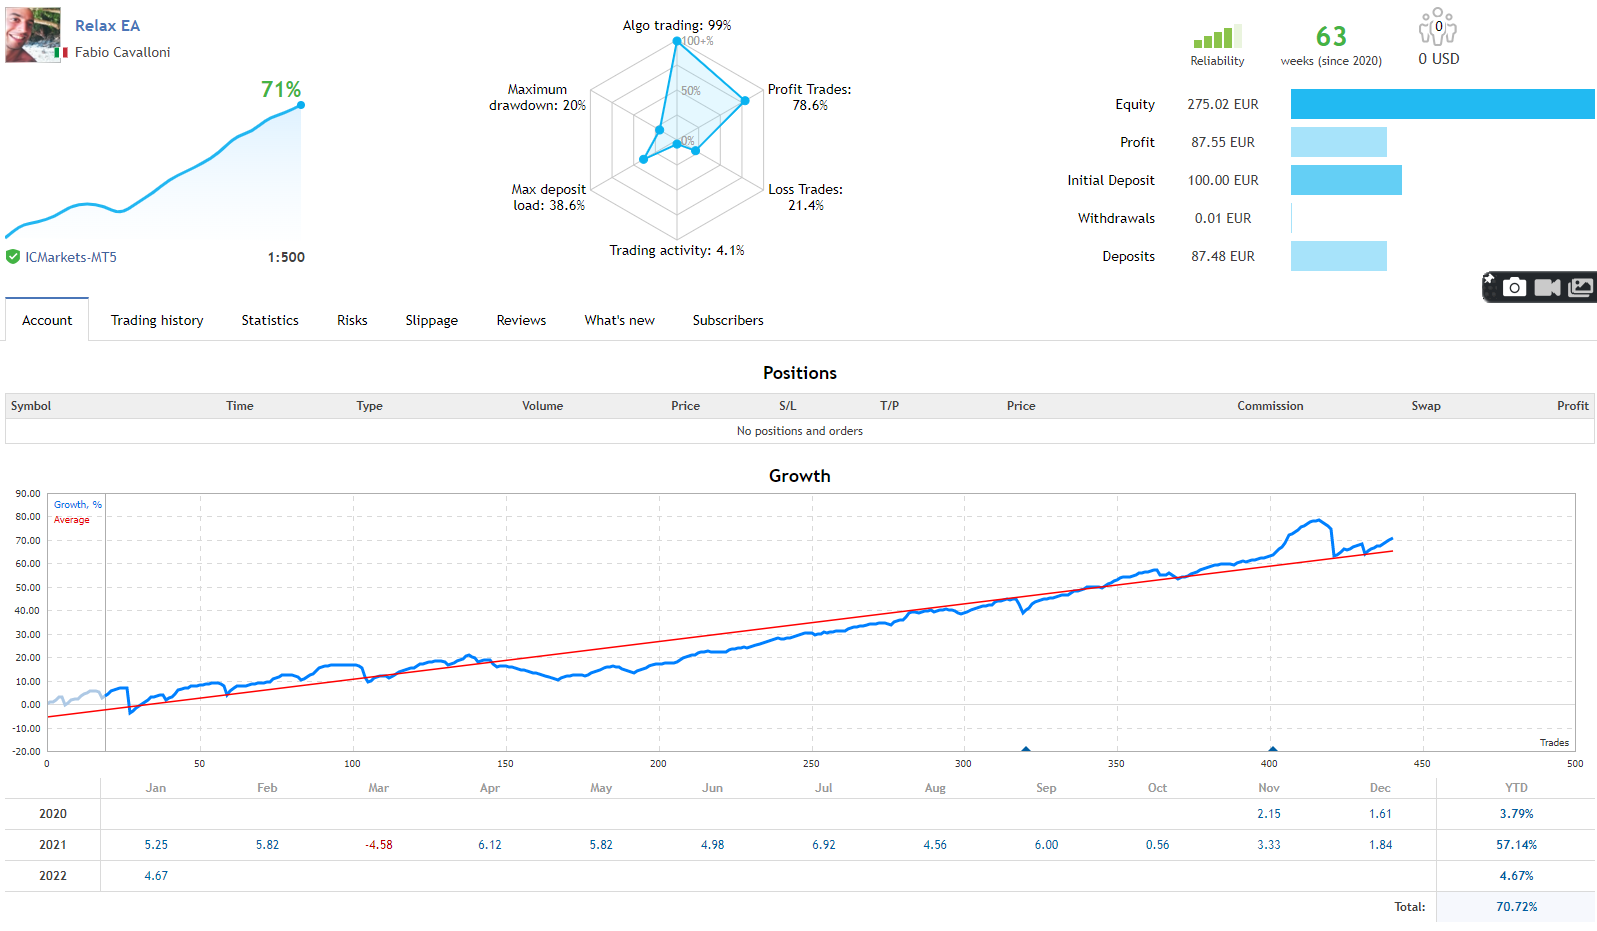Image resolution: width=1597 pixels, height=931 pixels.
Task: Open the Reviews tab
Action: (521, 320)
